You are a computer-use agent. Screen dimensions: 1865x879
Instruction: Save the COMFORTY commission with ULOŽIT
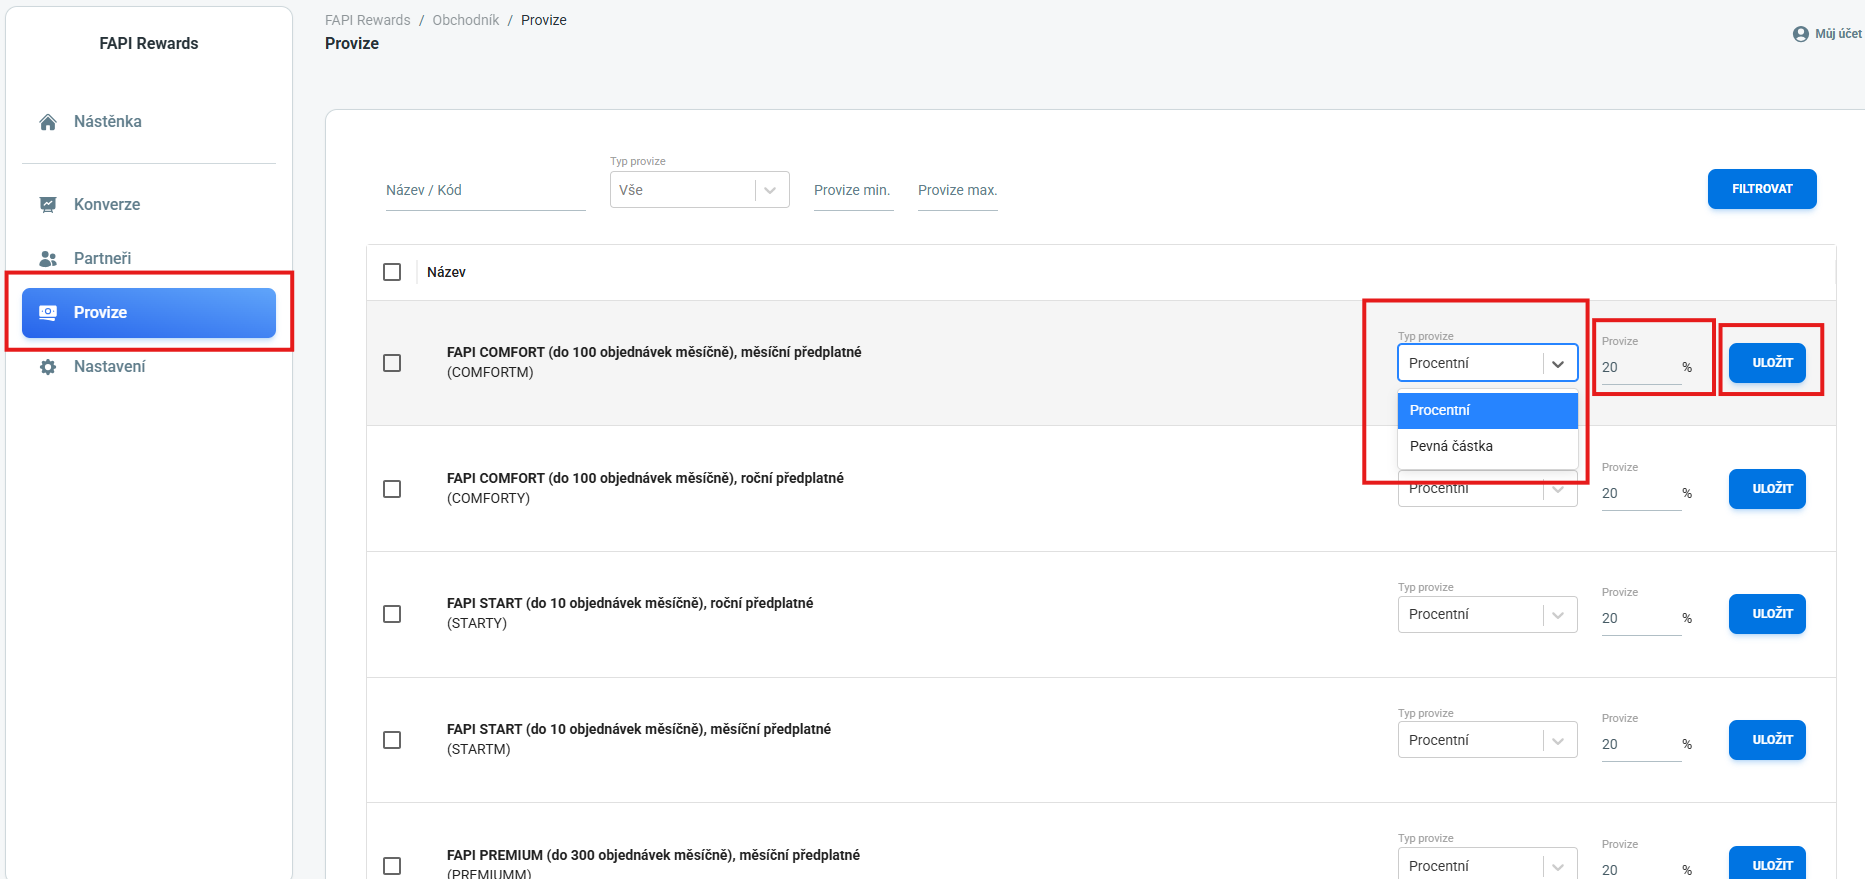(x=1767, y=489)
